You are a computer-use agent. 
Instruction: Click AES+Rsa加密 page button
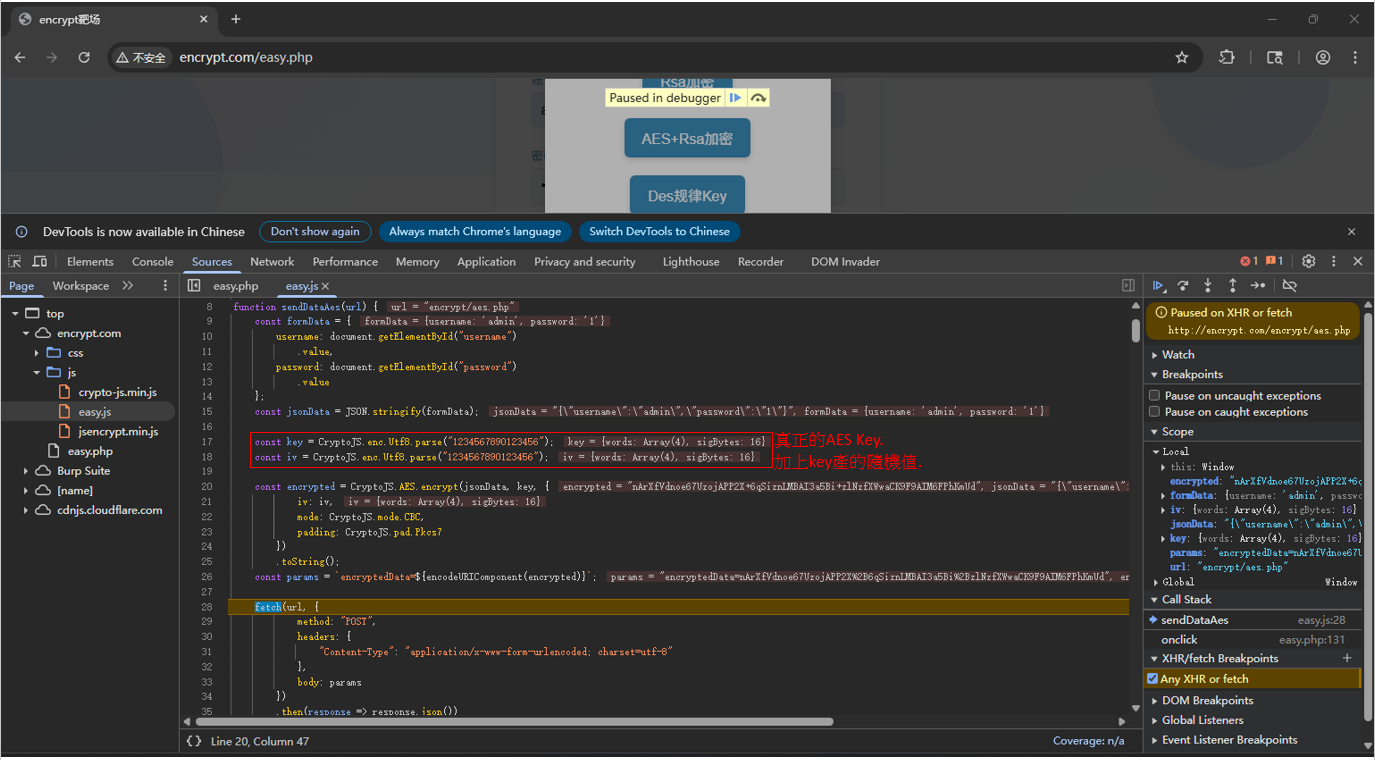click(687, 139)
